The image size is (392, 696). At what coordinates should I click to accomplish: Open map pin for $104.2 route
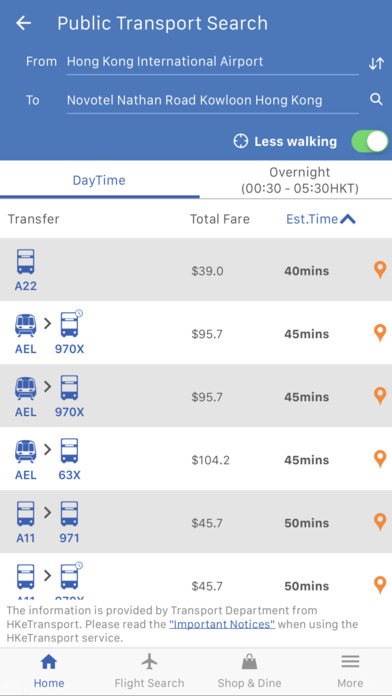coord(380,459)
